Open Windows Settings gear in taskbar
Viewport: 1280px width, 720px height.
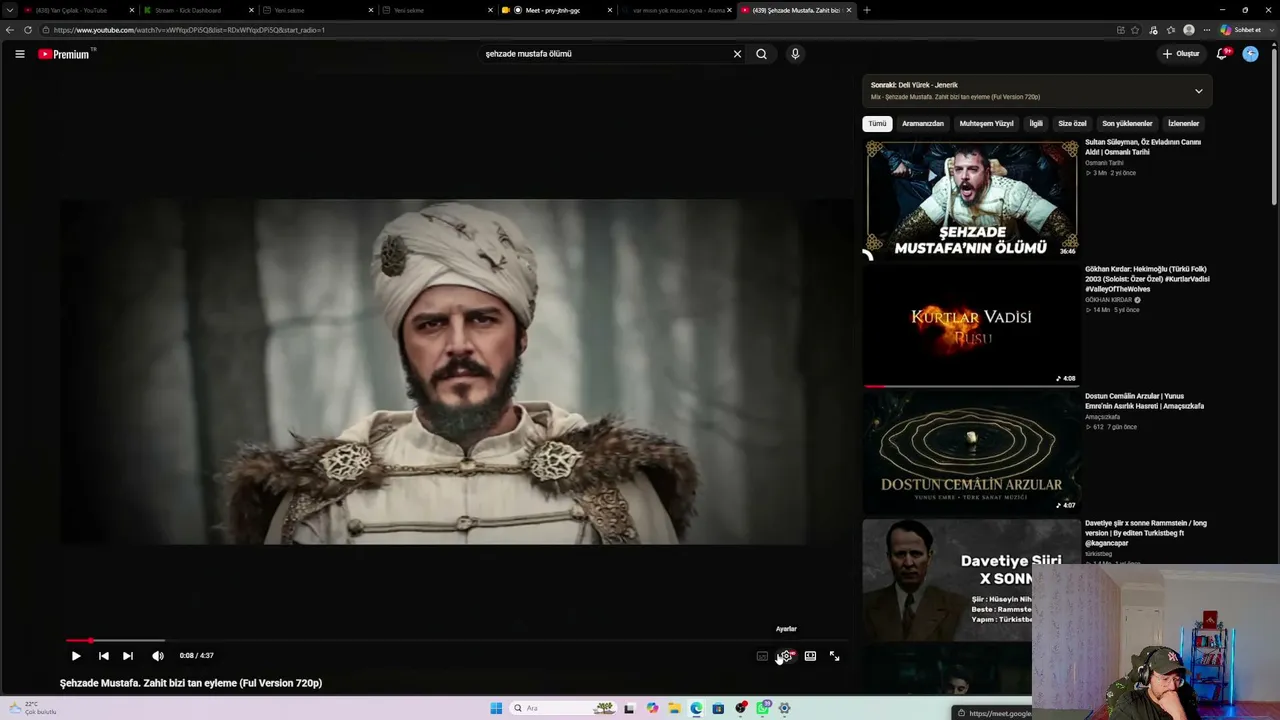(784, 708)
